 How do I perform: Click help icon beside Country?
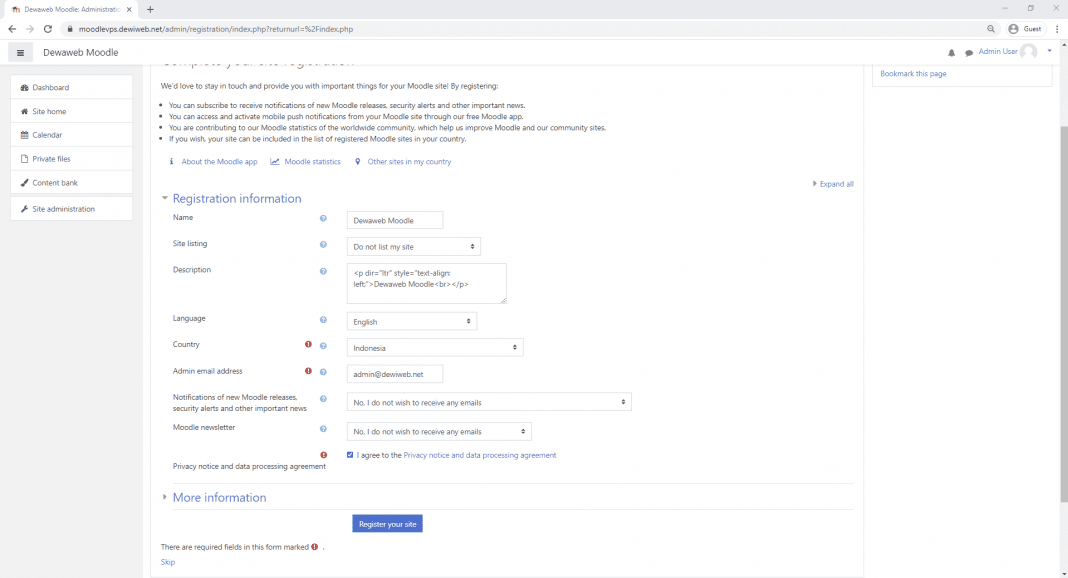323,346
